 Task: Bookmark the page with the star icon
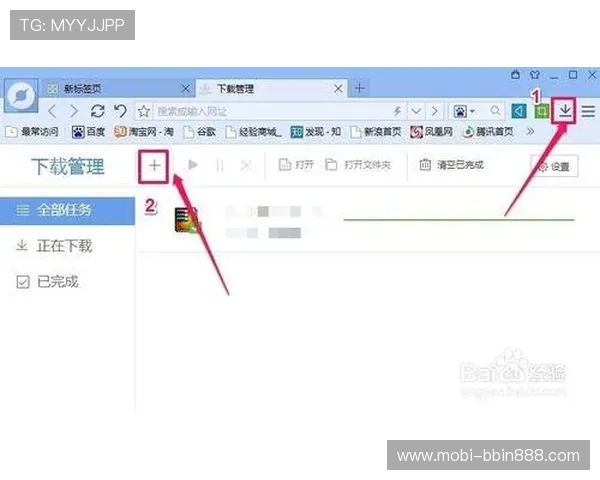(x=144, y=112)
